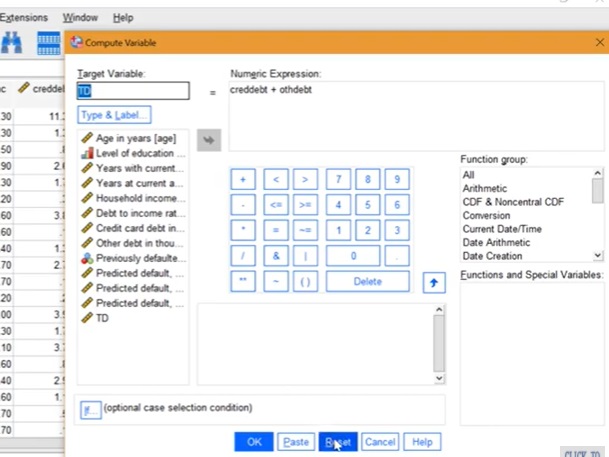This screenshot has height=457, width=609.
Task: Click the parentheses () key
Action: pyautogui.click(x=305, y=281)
